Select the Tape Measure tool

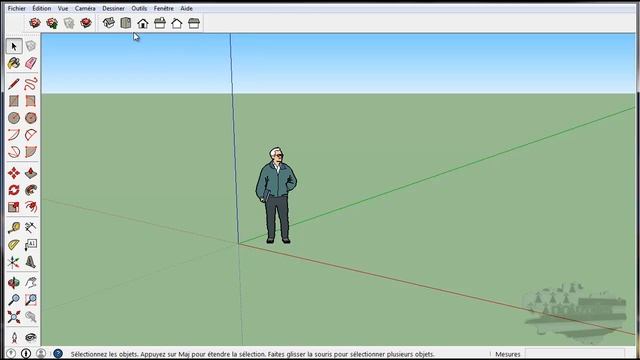point(14,227)
